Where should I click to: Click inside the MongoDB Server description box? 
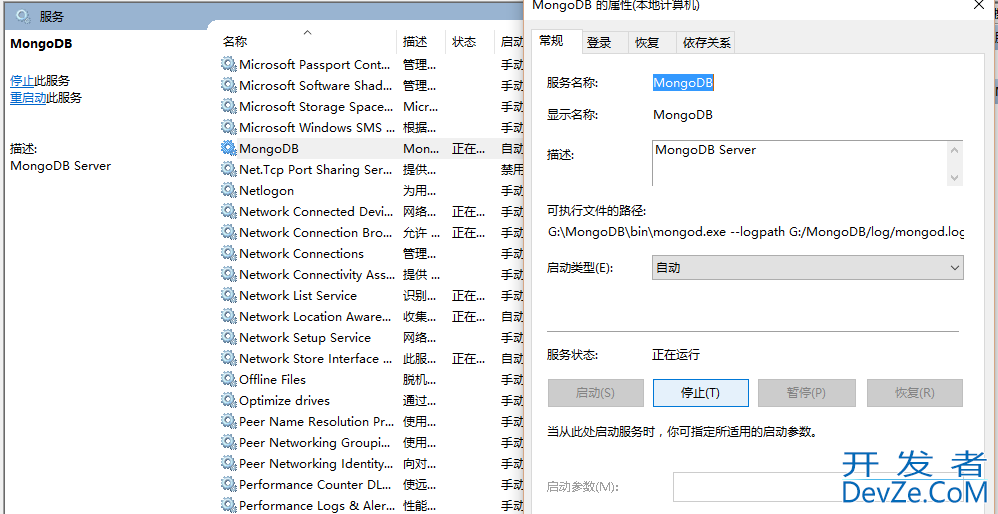click(x=800, y=163)
